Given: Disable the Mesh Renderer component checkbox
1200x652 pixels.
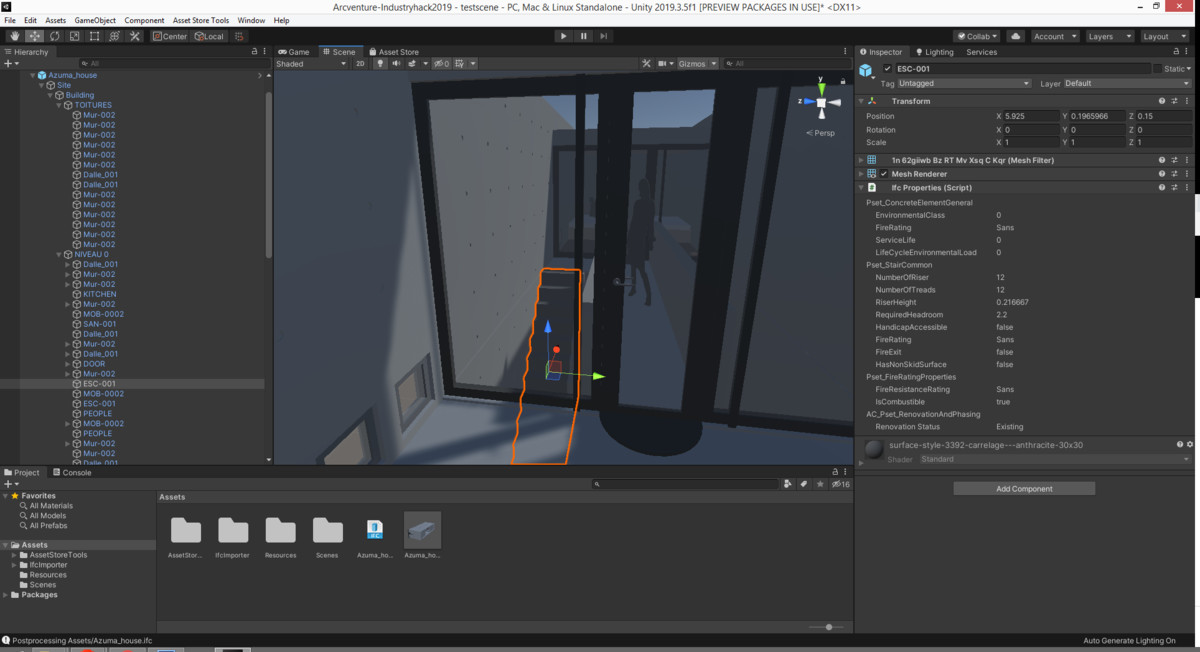Looking at the screenshot, I should click(884, 174).
